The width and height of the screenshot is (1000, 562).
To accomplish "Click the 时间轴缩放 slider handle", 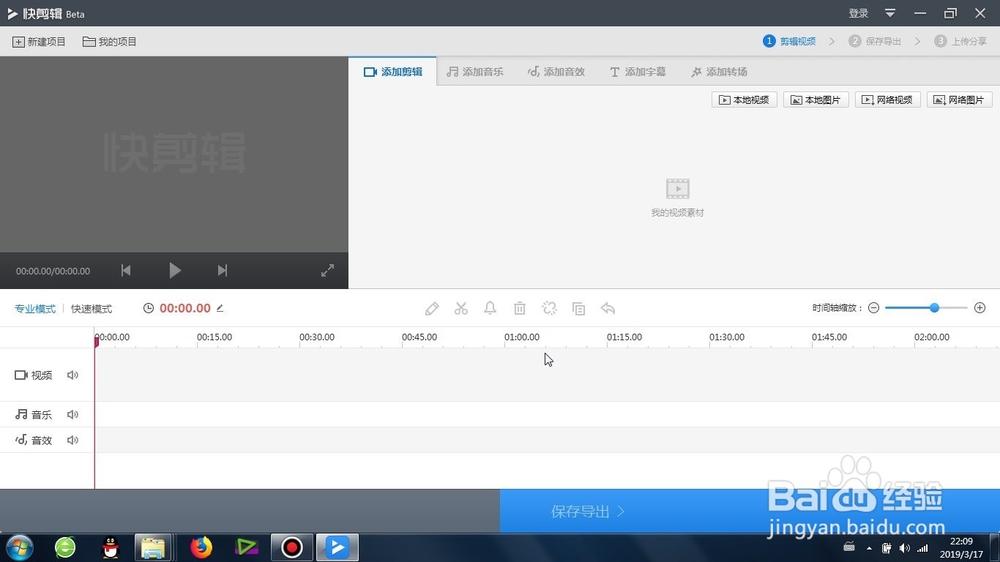I will point(934,308).
